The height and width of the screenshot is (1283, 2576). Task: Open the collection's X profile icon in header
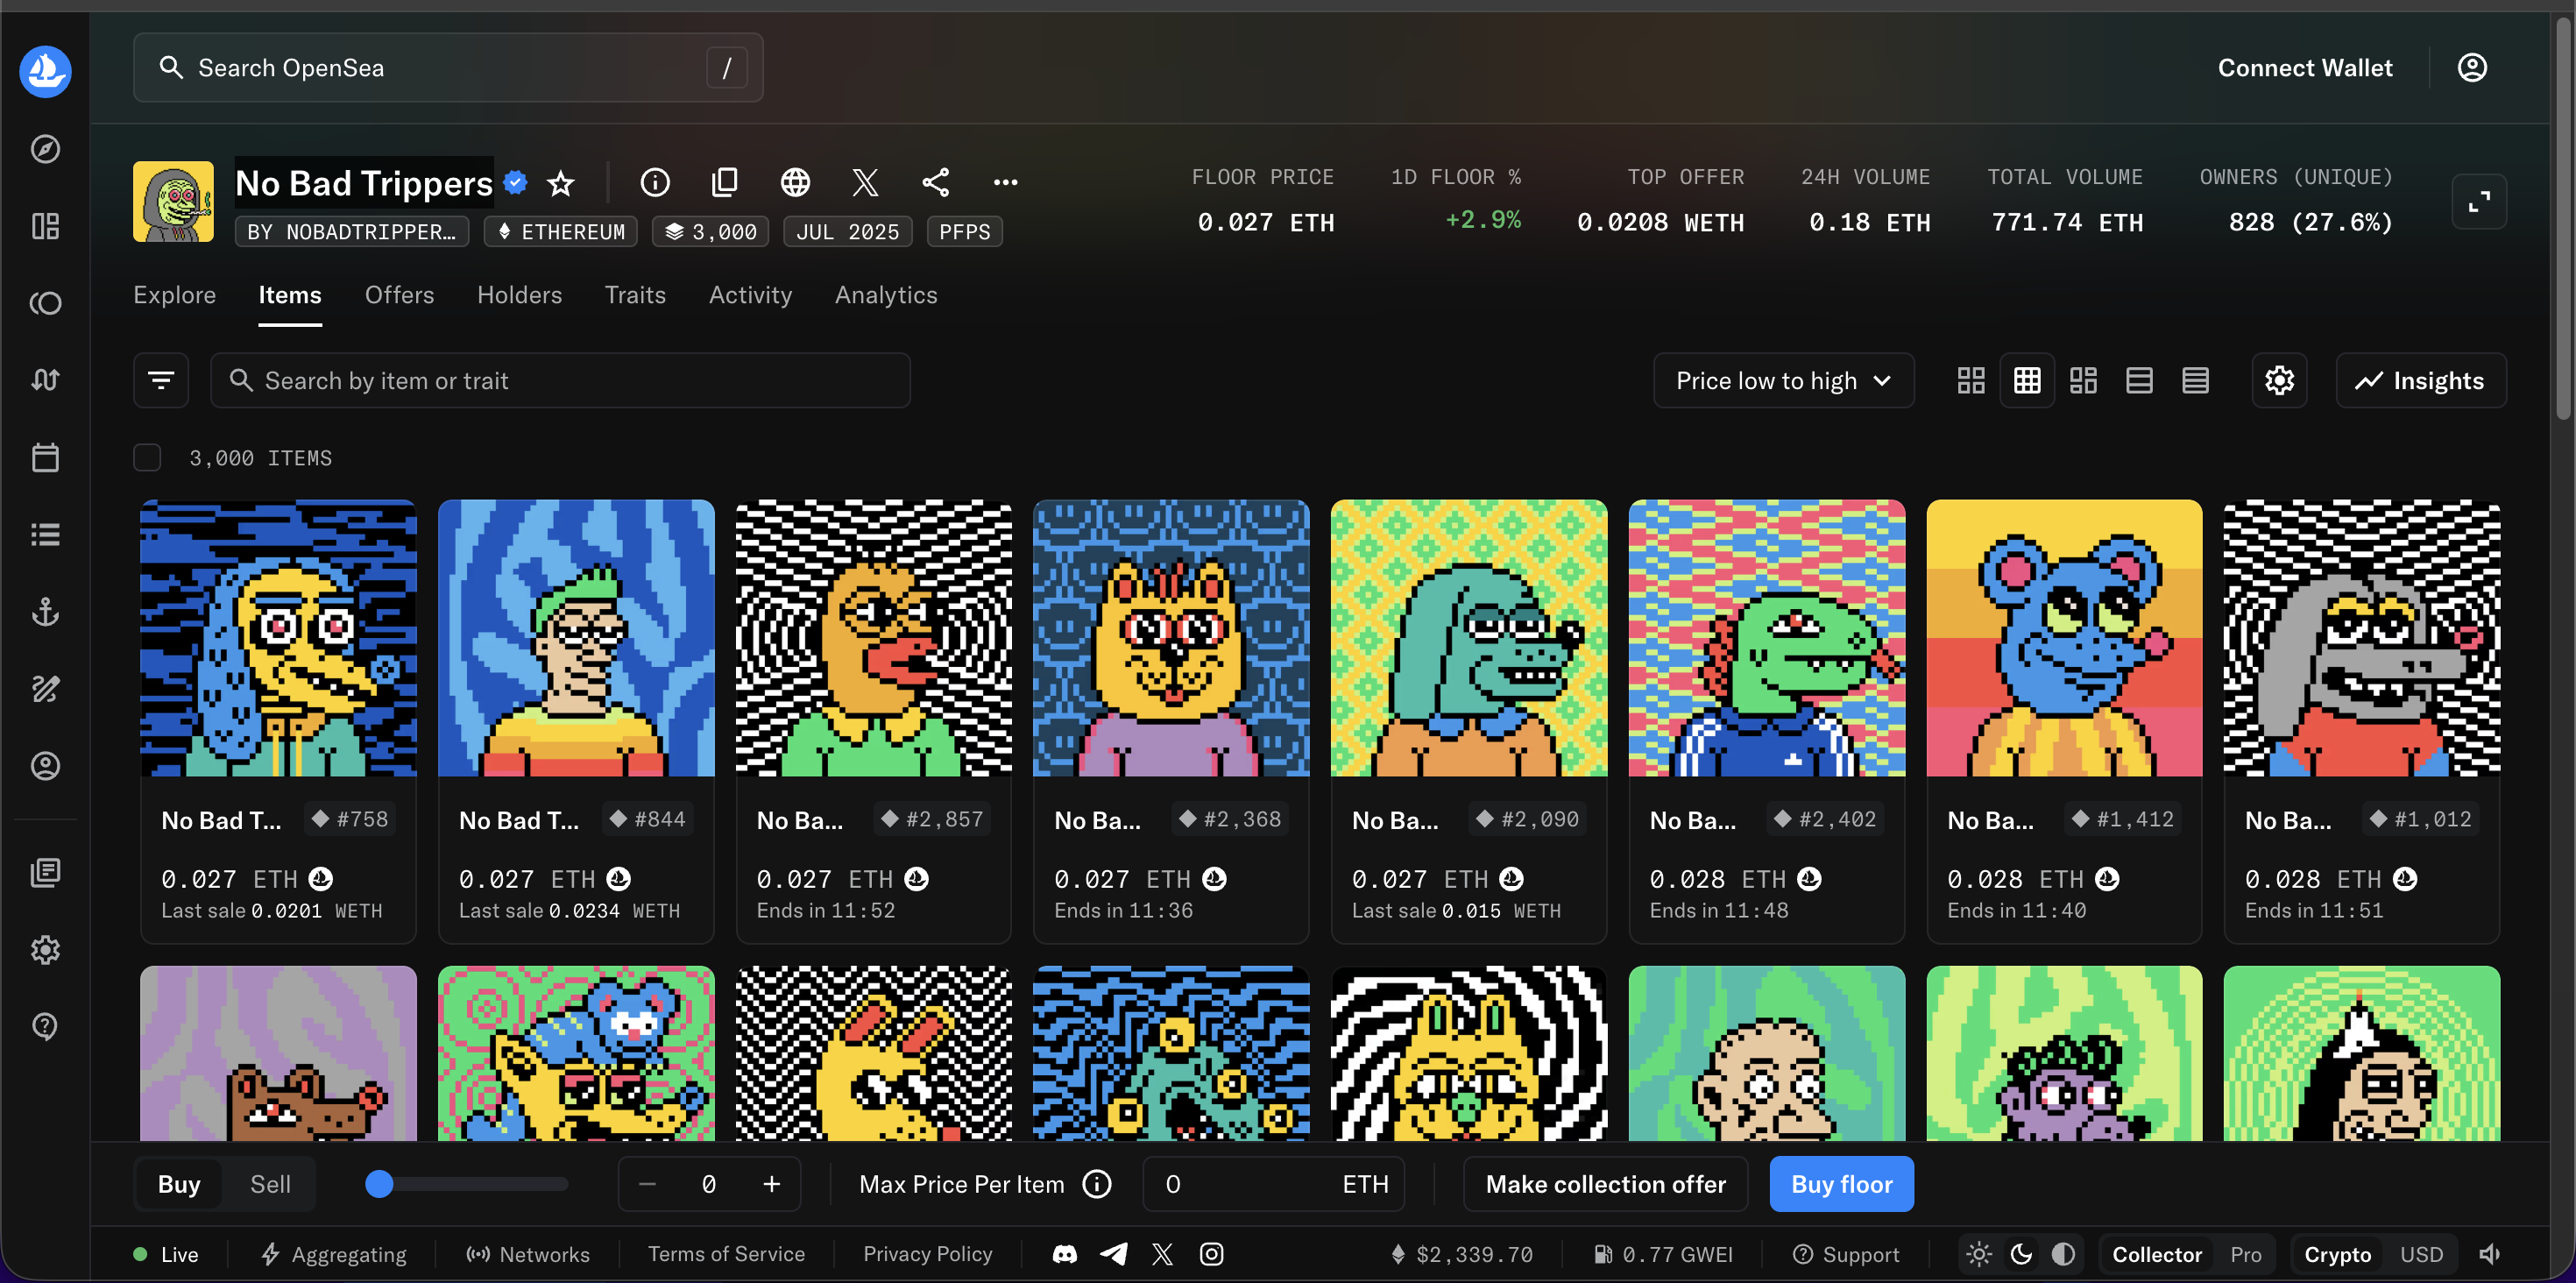tap(865, 182)
